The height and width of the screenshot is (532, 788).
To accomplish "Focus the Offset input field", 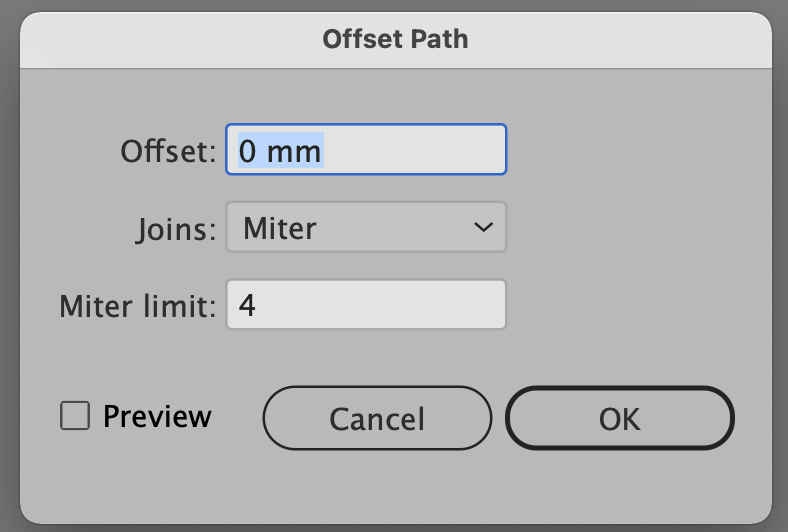I will click(x=366, y=149).
